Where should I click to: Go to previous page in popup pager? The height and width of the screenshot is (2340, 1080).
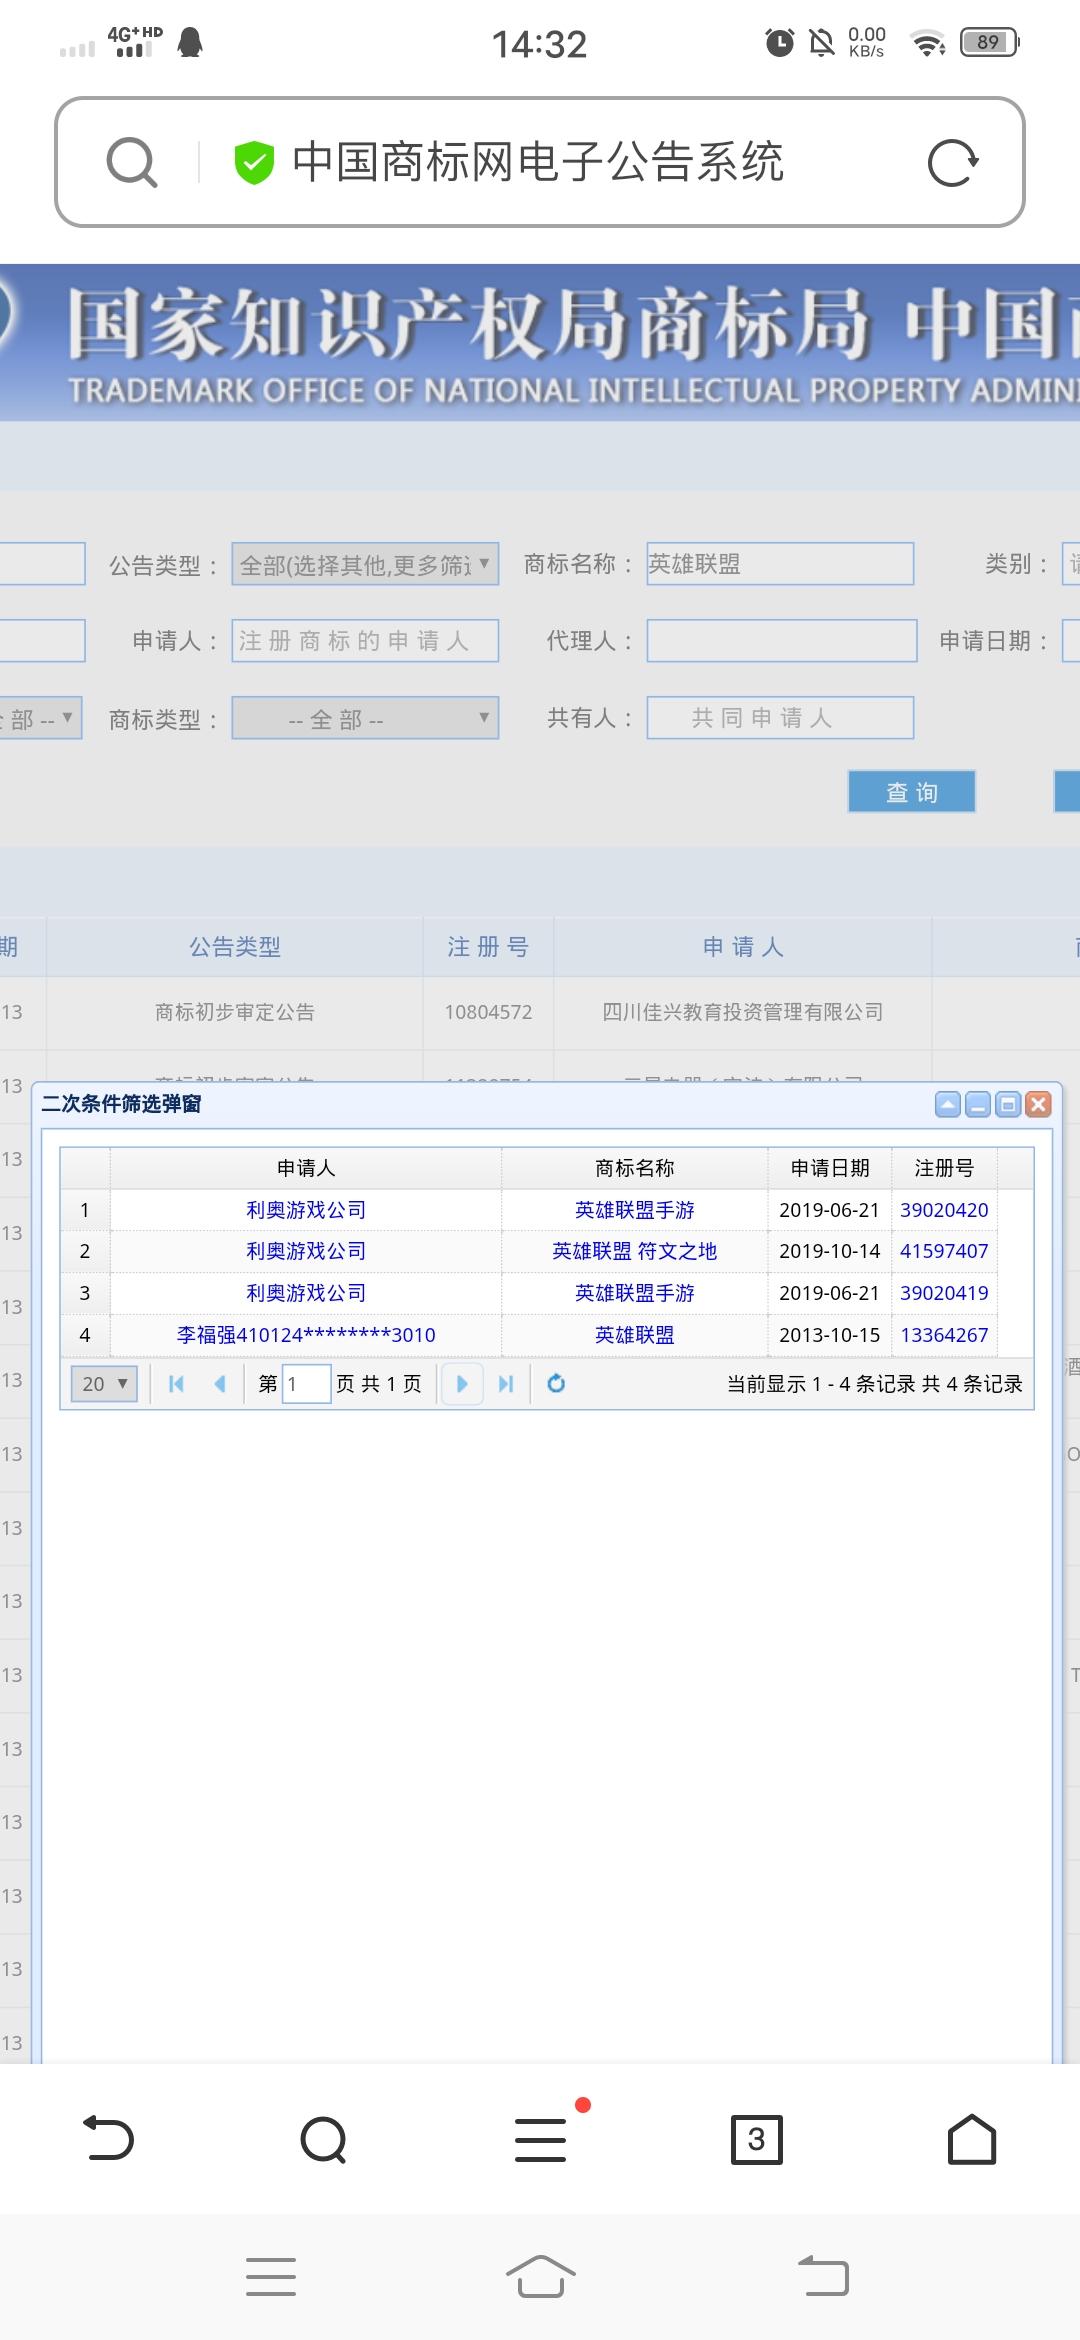(220, 1384)
